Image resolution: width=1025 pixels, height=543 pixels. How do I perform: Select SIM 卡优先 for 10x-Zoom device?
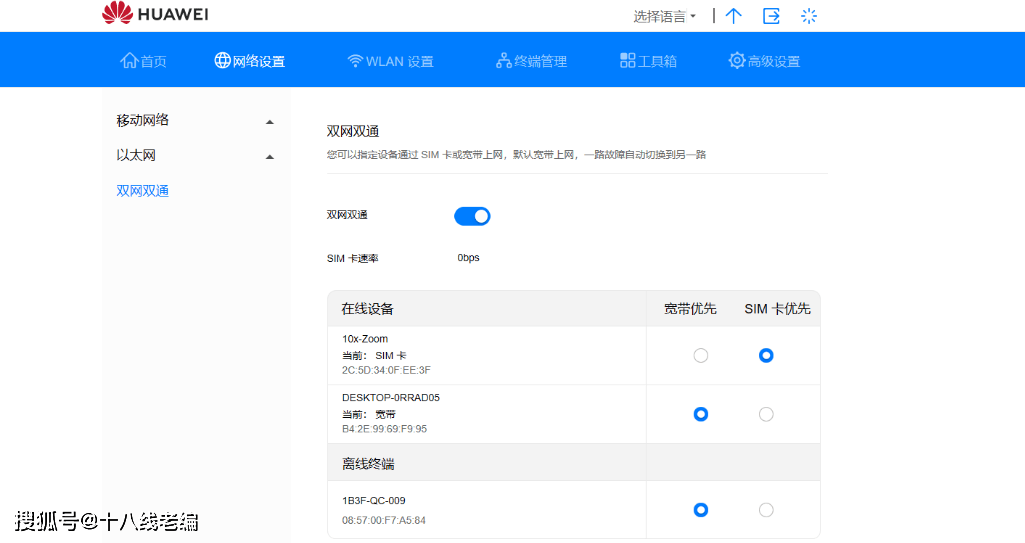pyautogui.click(x=766, y=355)
